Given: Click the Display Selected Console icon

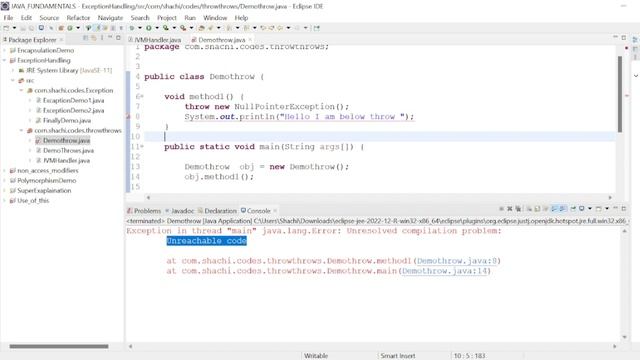Looking at the screenshot, I should coord(582,209).
